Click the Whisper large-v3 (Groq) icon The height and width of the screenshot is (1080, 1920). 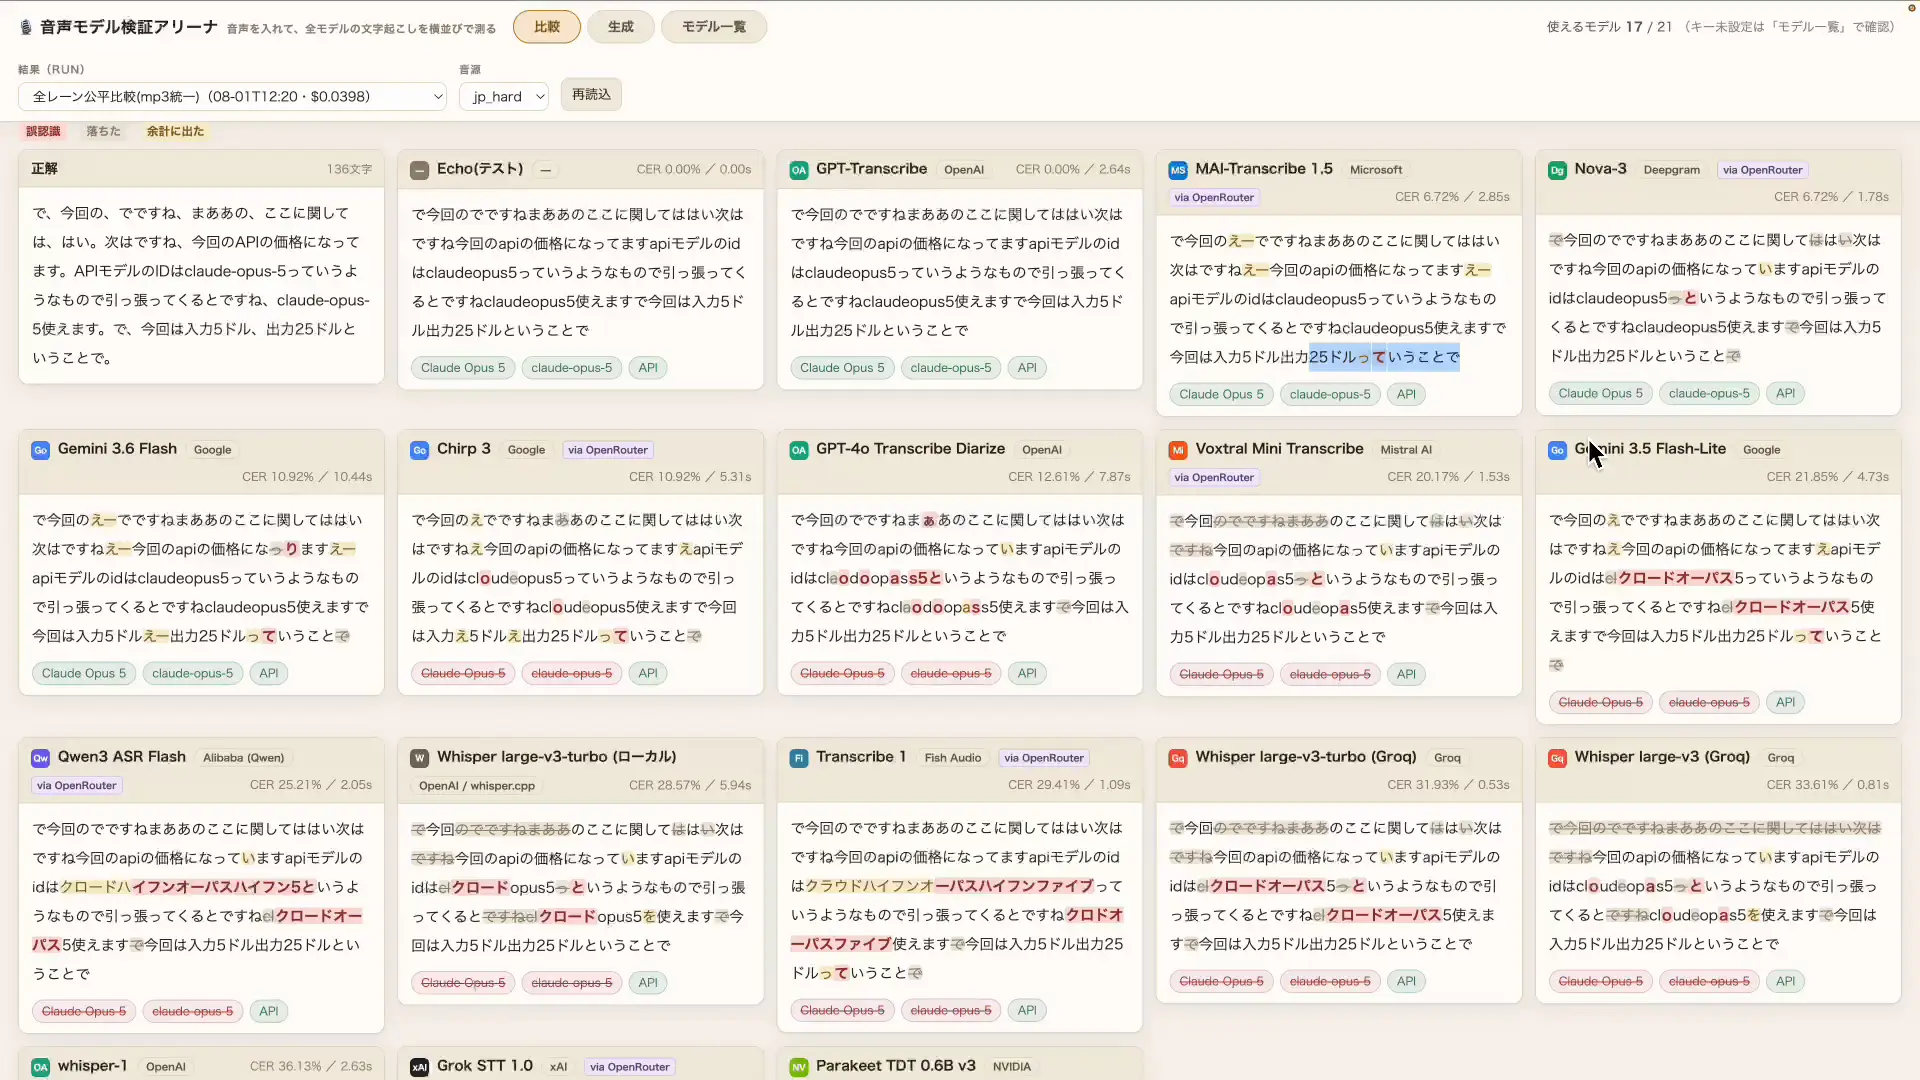[1557, 758]
